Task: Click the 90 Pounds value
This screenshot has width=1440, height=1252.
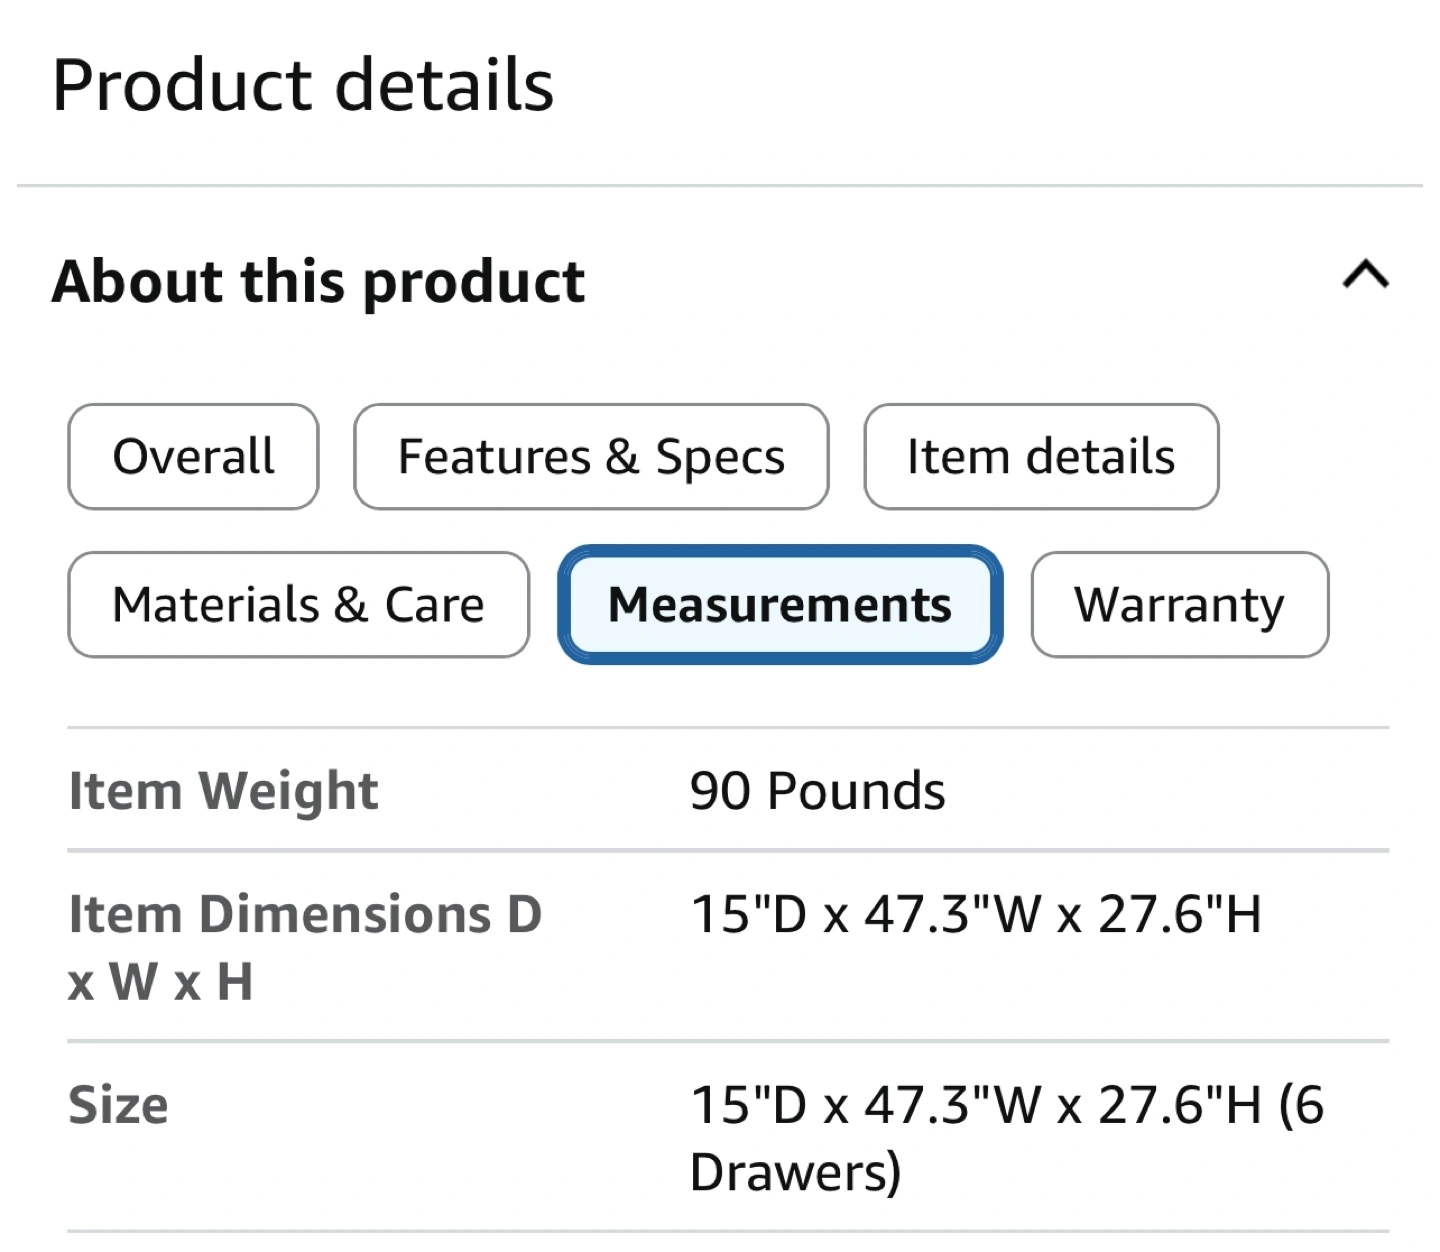Action: tap(817, 791)
